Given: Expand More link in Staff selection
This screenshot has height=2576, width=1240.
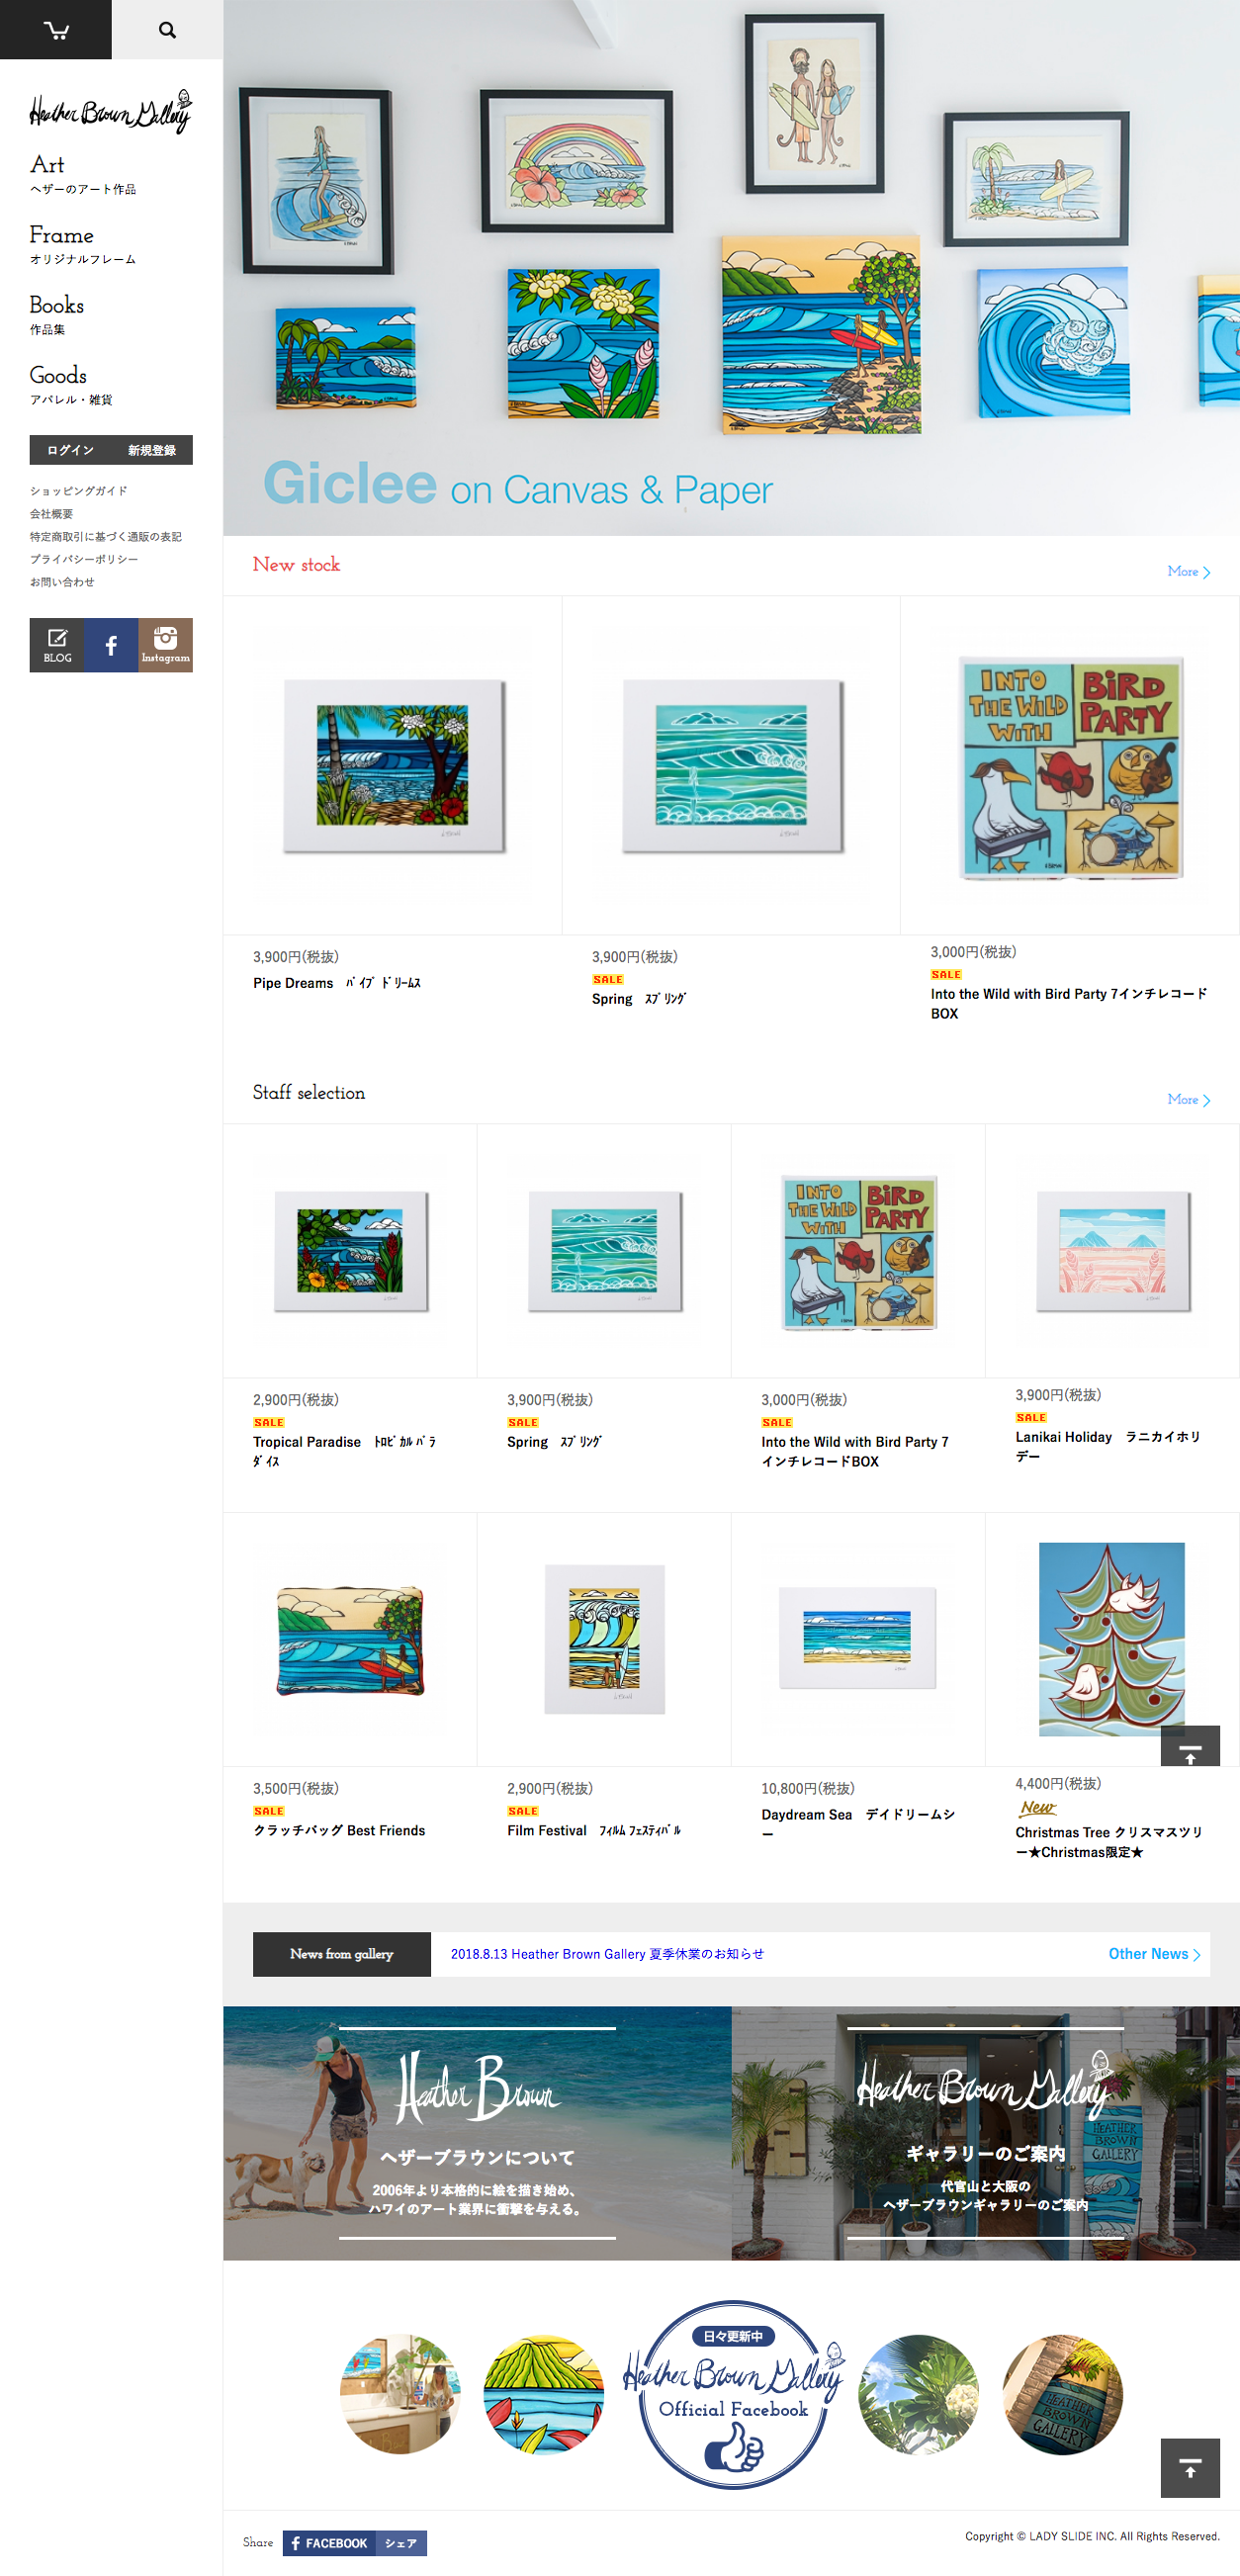Looking at the screenshot, I should pos(1189,1099).
